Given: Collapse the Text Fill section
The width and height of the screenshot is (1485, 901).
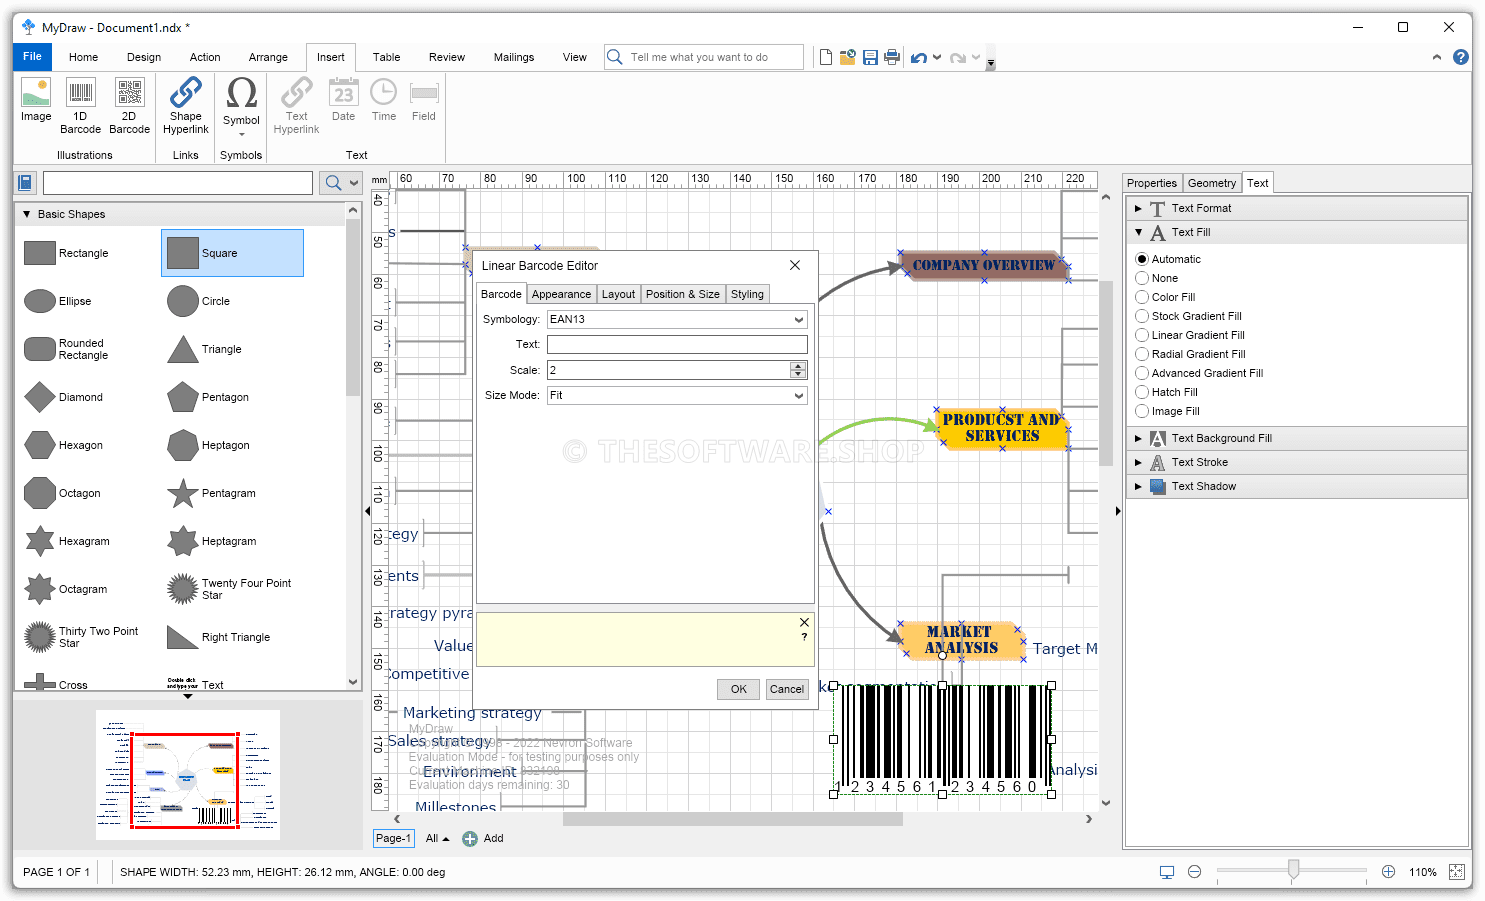Looking at the screenshot, I should pos(1138,232).
